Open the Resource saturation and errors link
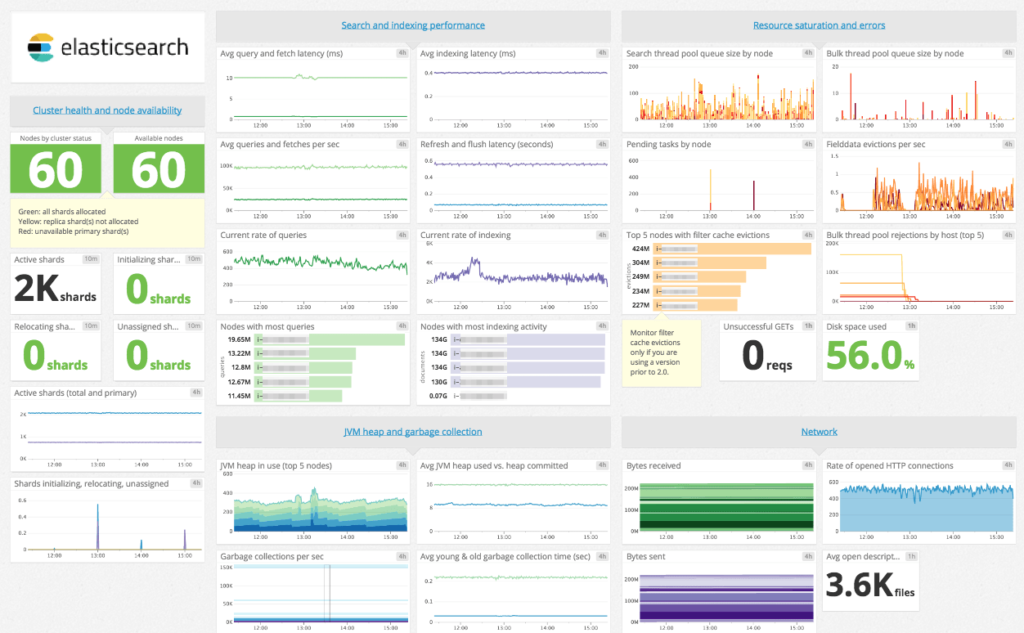This screenshot has width=1024, height=633. pos(818,25)
